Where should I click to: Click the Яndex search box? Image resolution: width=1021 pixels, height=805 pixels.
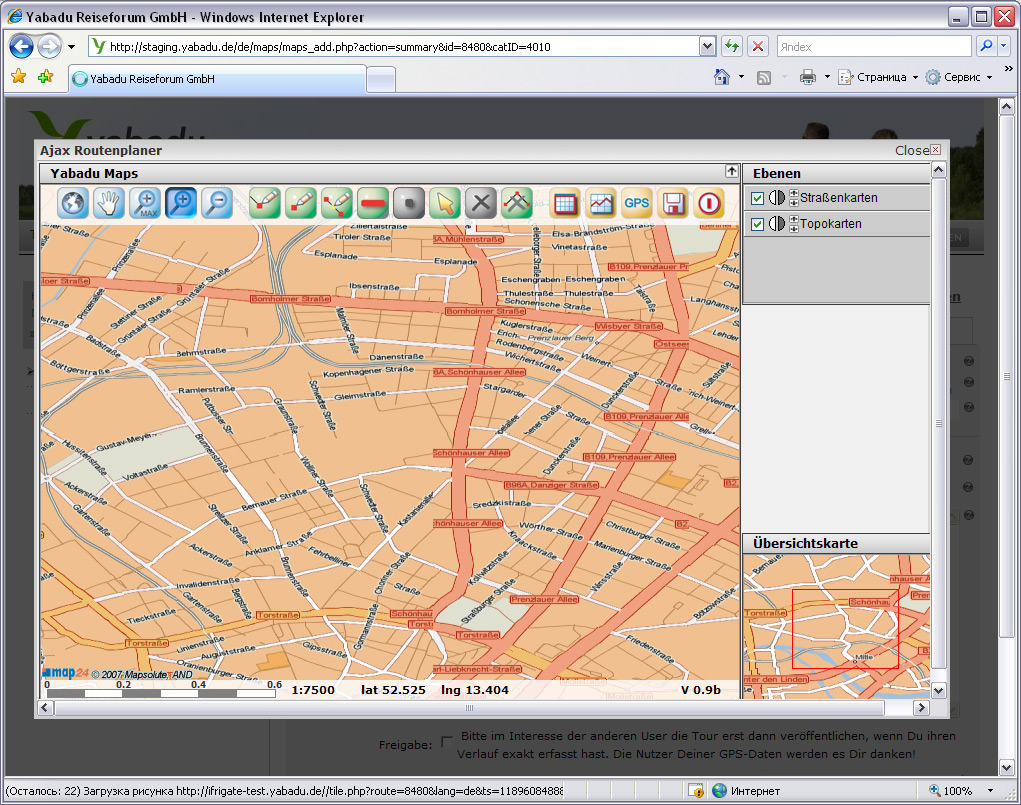tap(874, 46)
